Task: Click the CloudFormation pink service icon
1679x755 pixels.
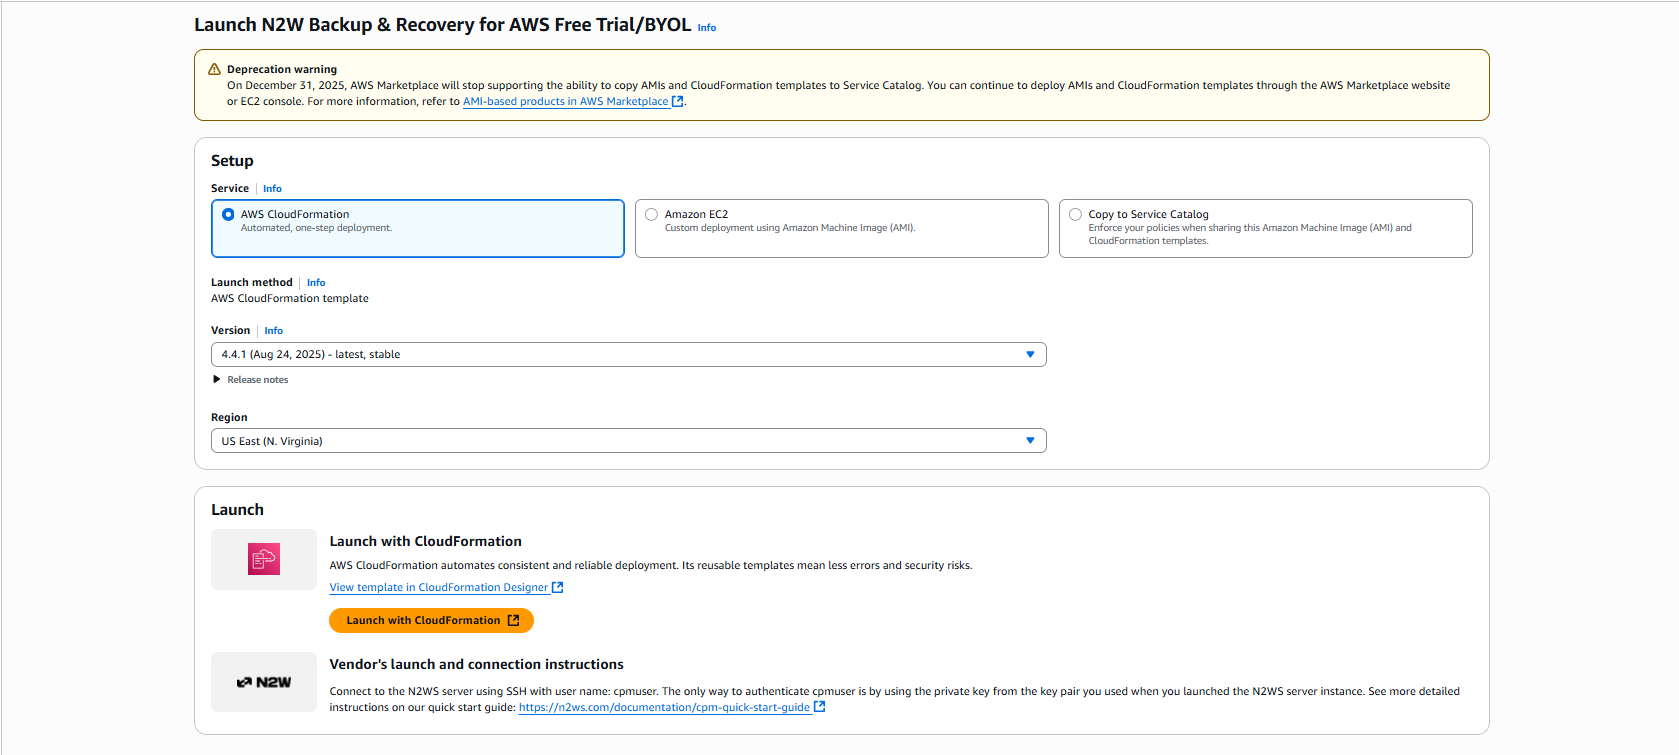Action: pyautogui.click(x=264, y=559)
